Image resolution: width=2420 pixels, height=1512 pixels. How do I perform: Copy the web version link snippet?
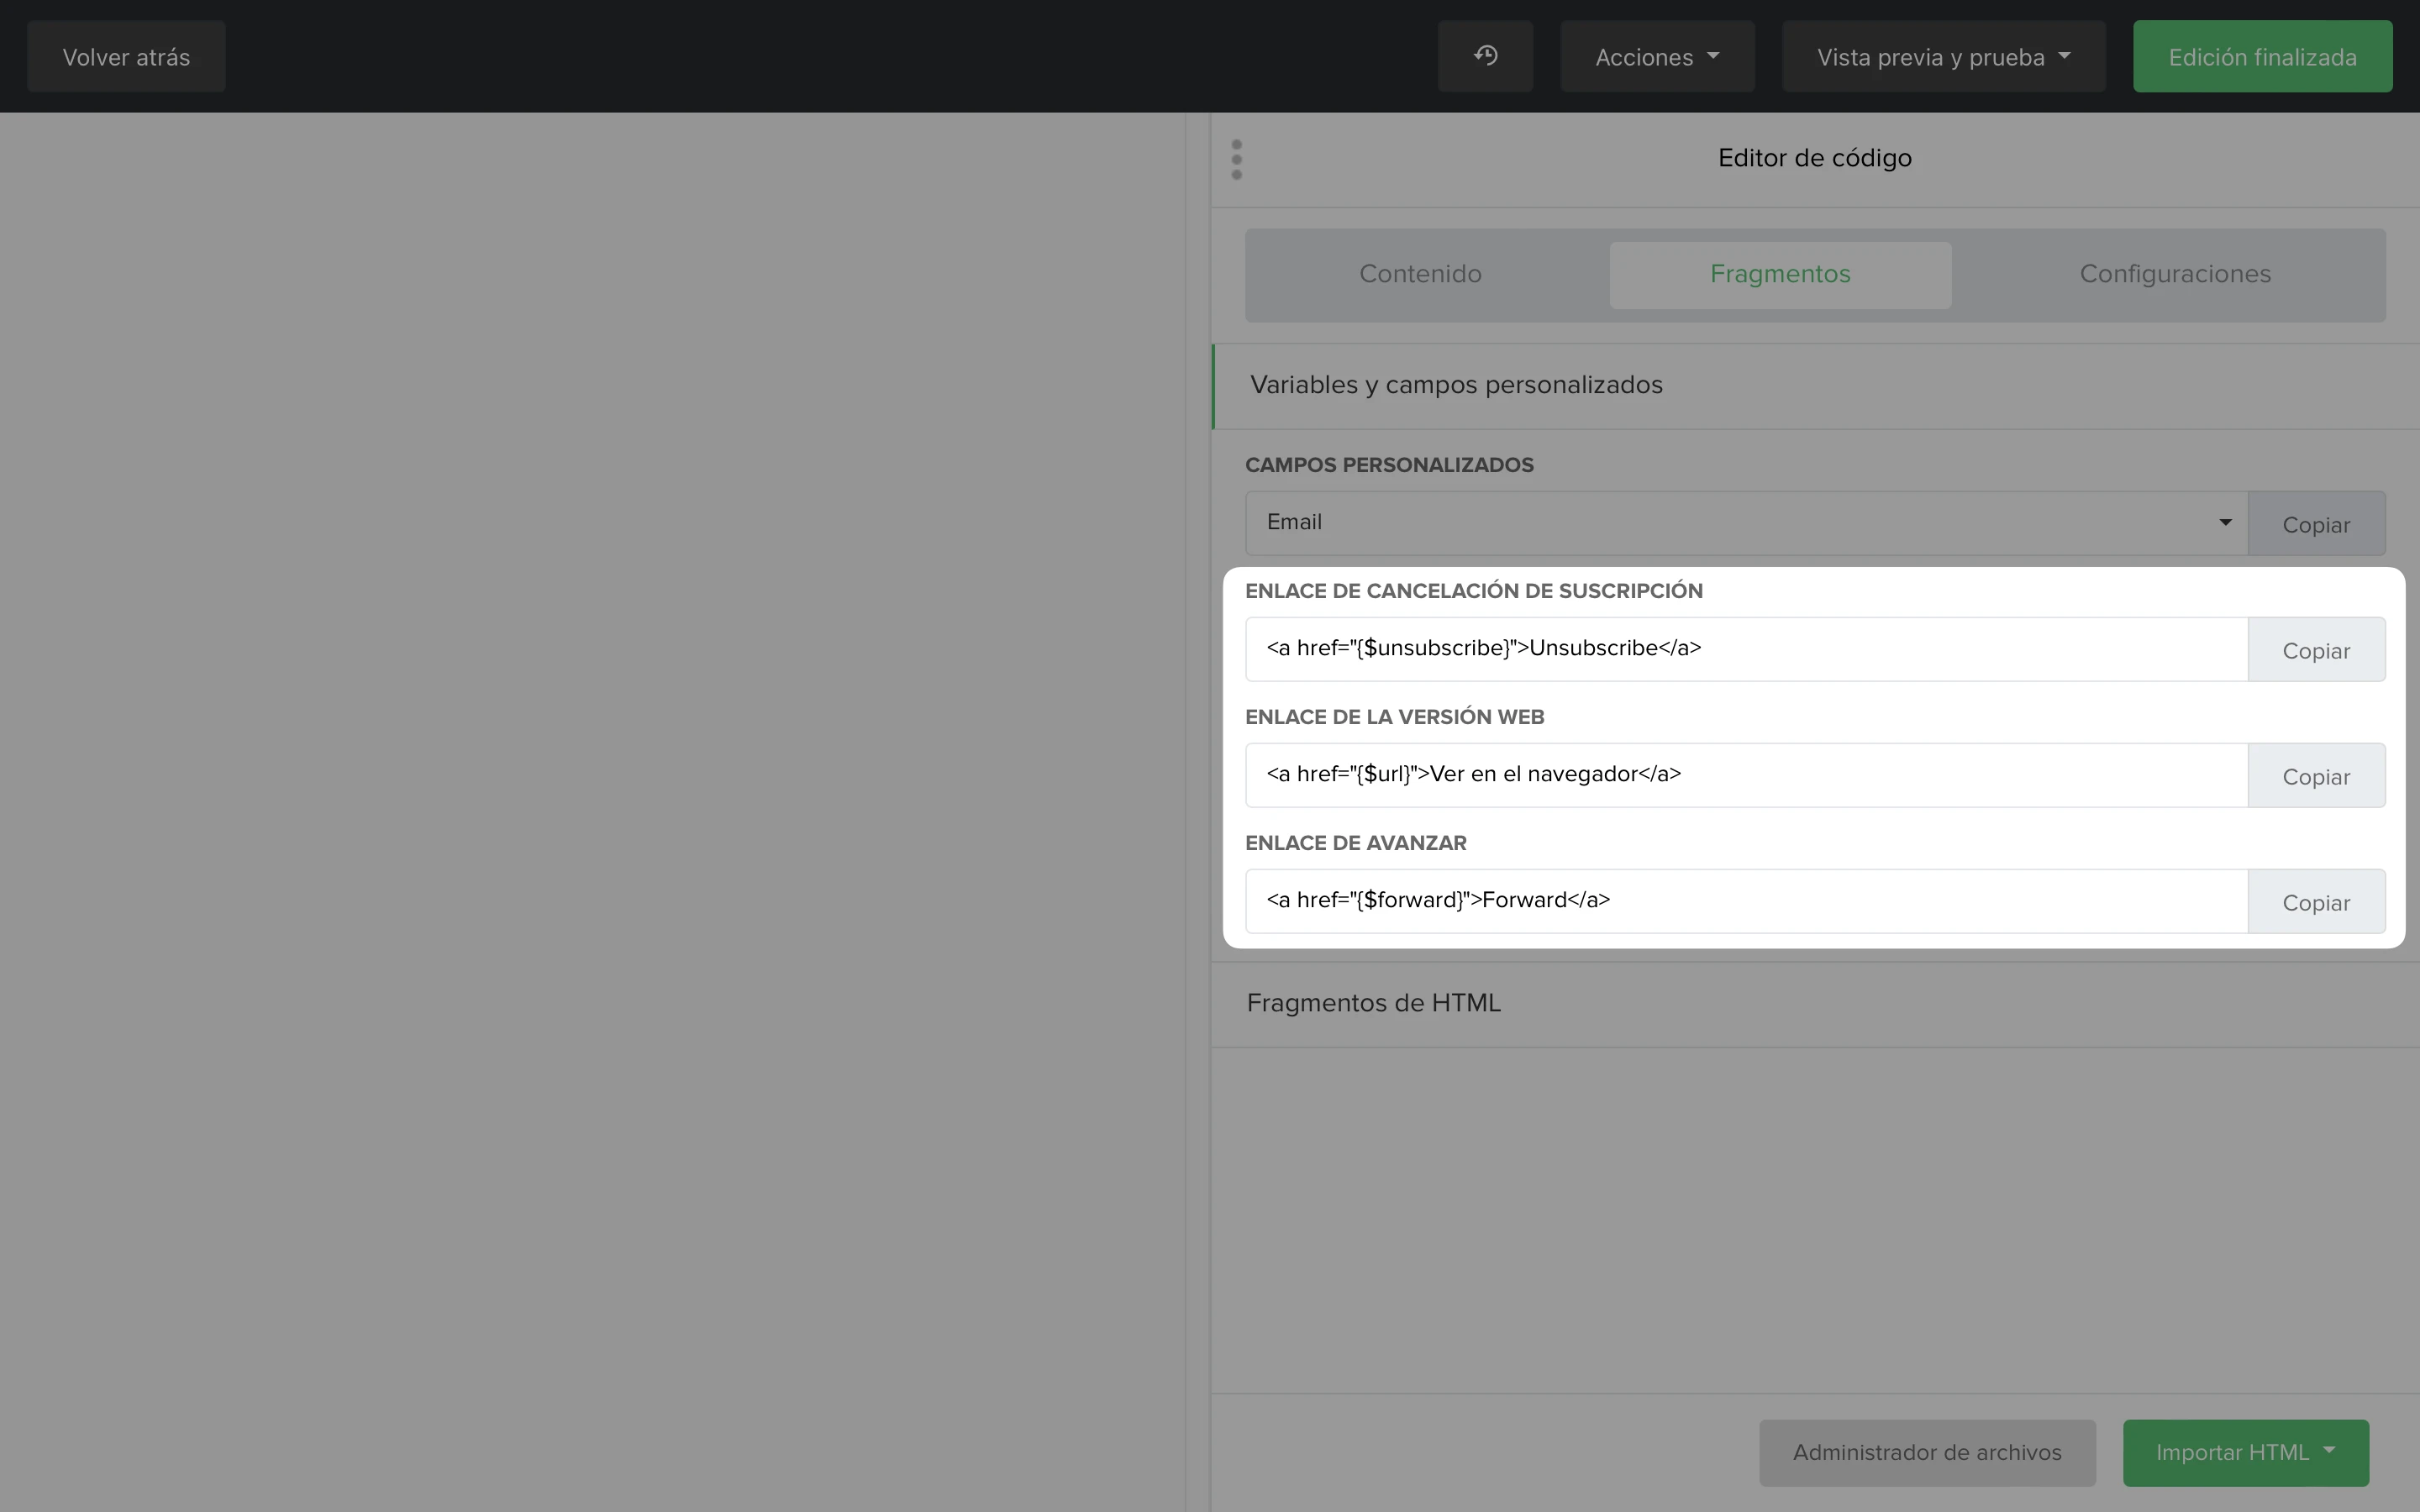point(2315,776)
